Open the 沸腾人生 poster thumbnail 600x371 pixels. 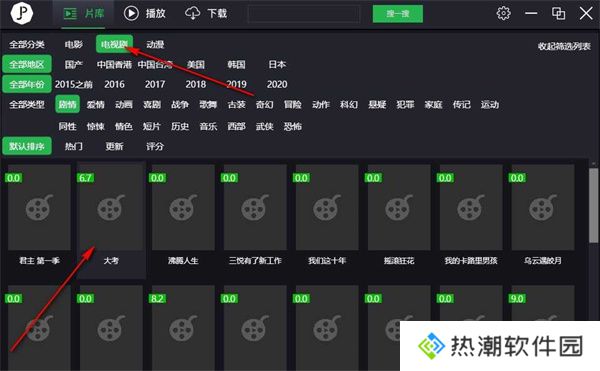click(x=183, y=207)
